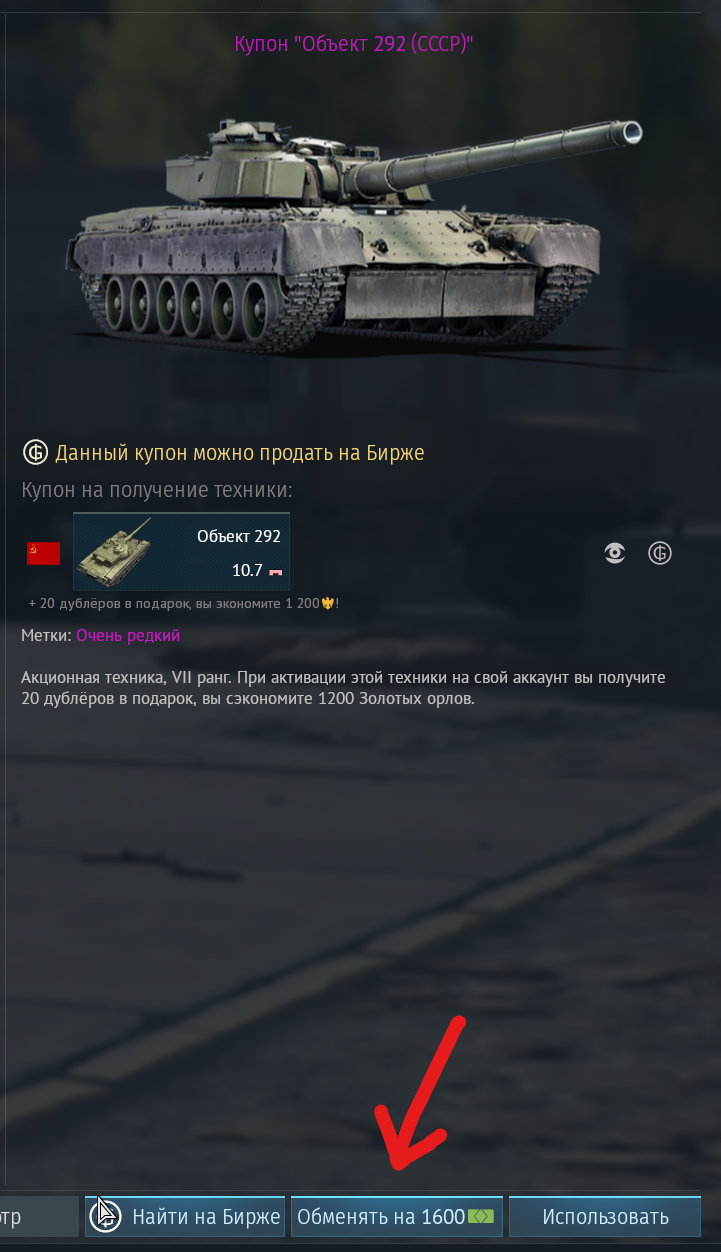Click the 10.7 battle rating value
Image resolution: width=721 pixels, height=1252 pixels.
click(x=246, y=570)
